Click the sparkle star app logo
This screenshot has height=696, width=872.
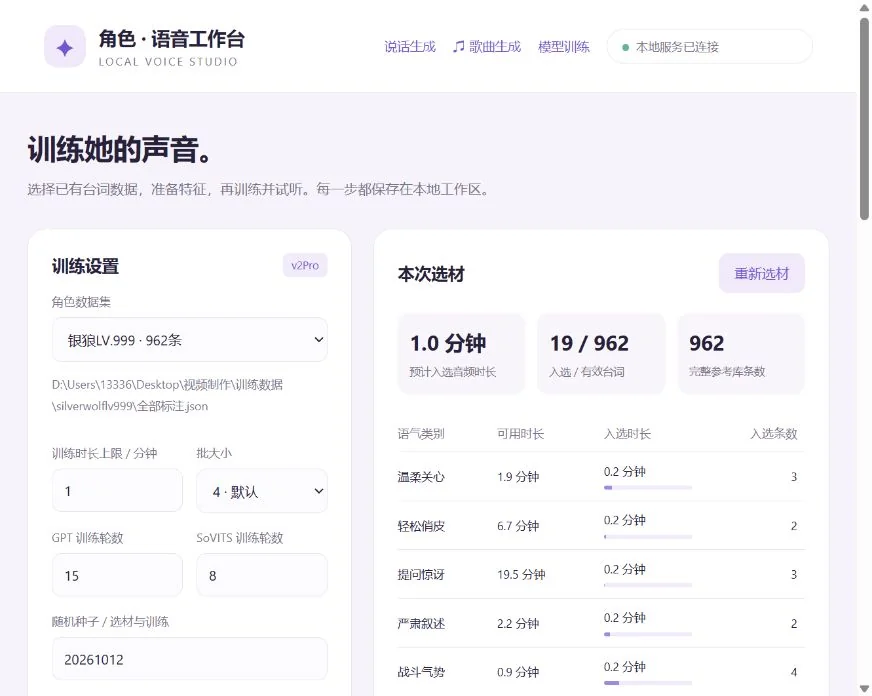[65, 47]
